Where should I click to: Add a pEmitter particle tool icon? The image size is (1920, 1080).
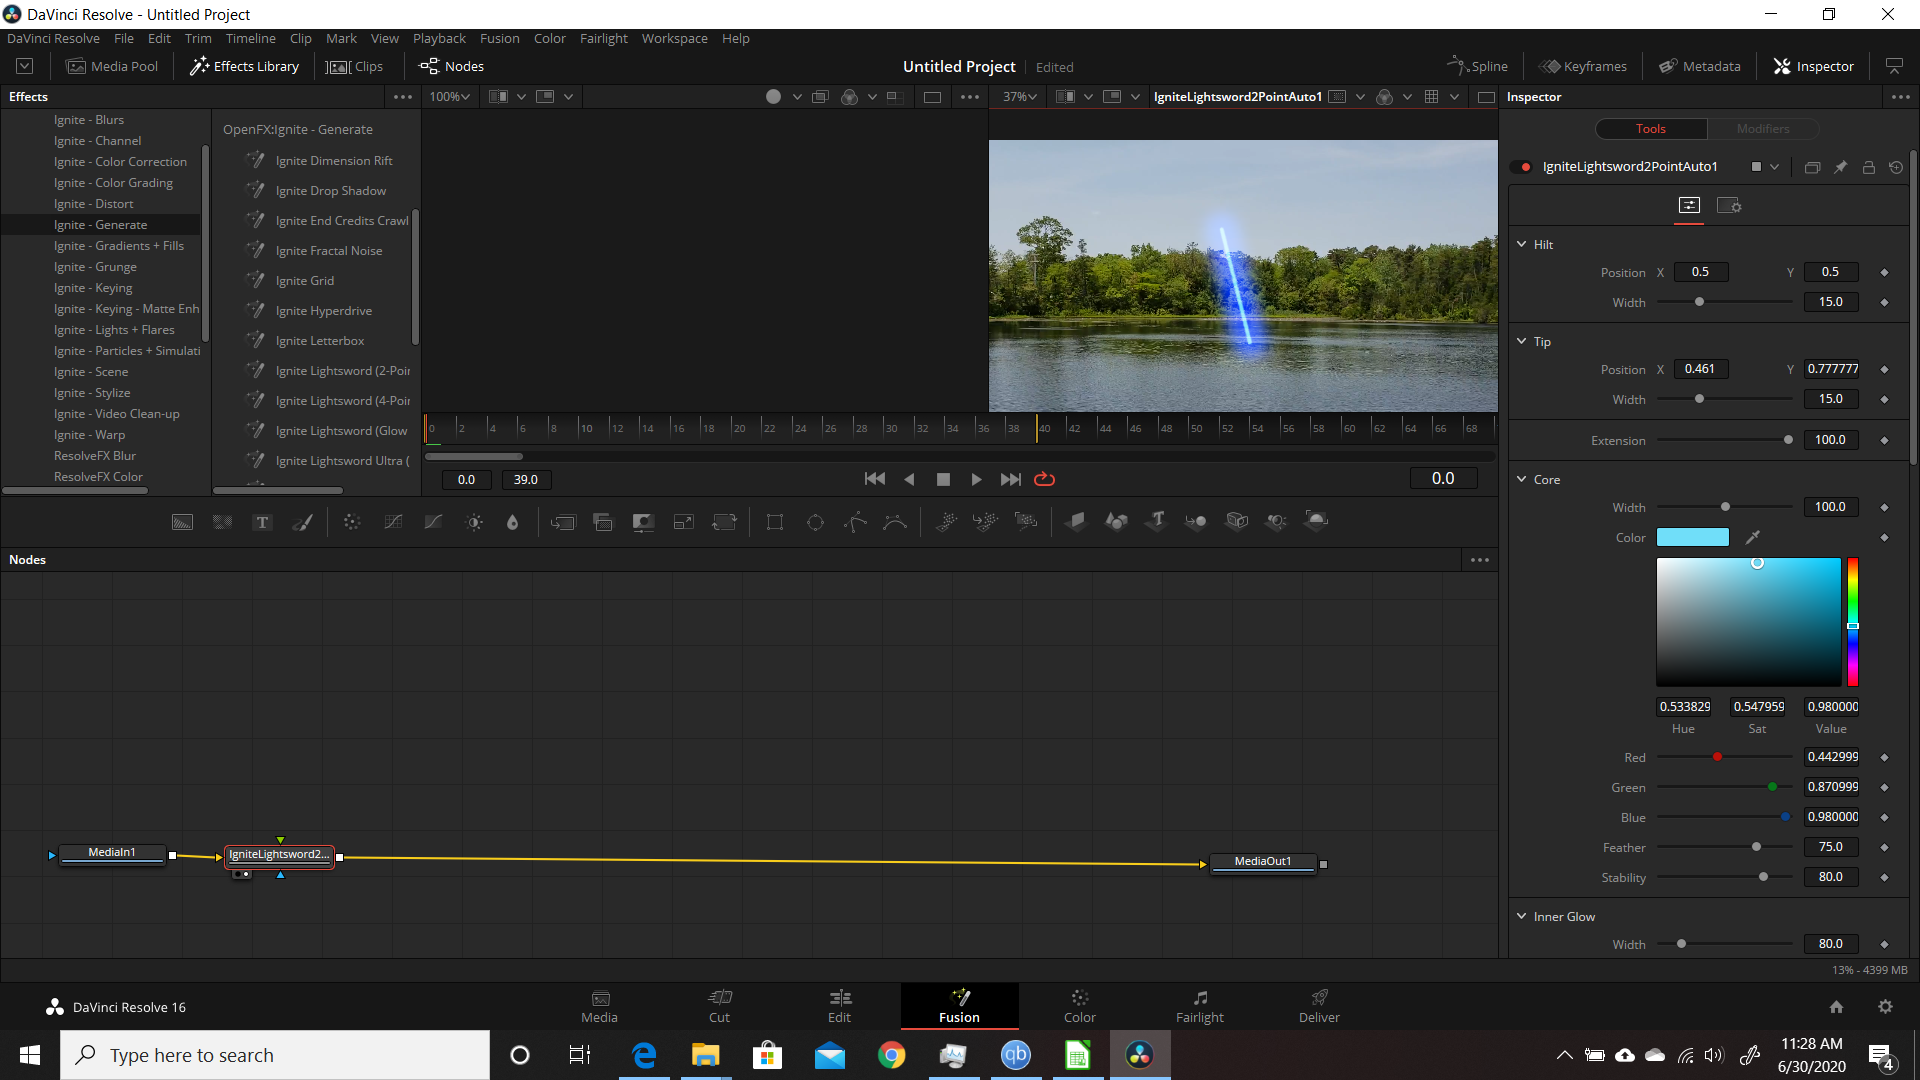946,522
